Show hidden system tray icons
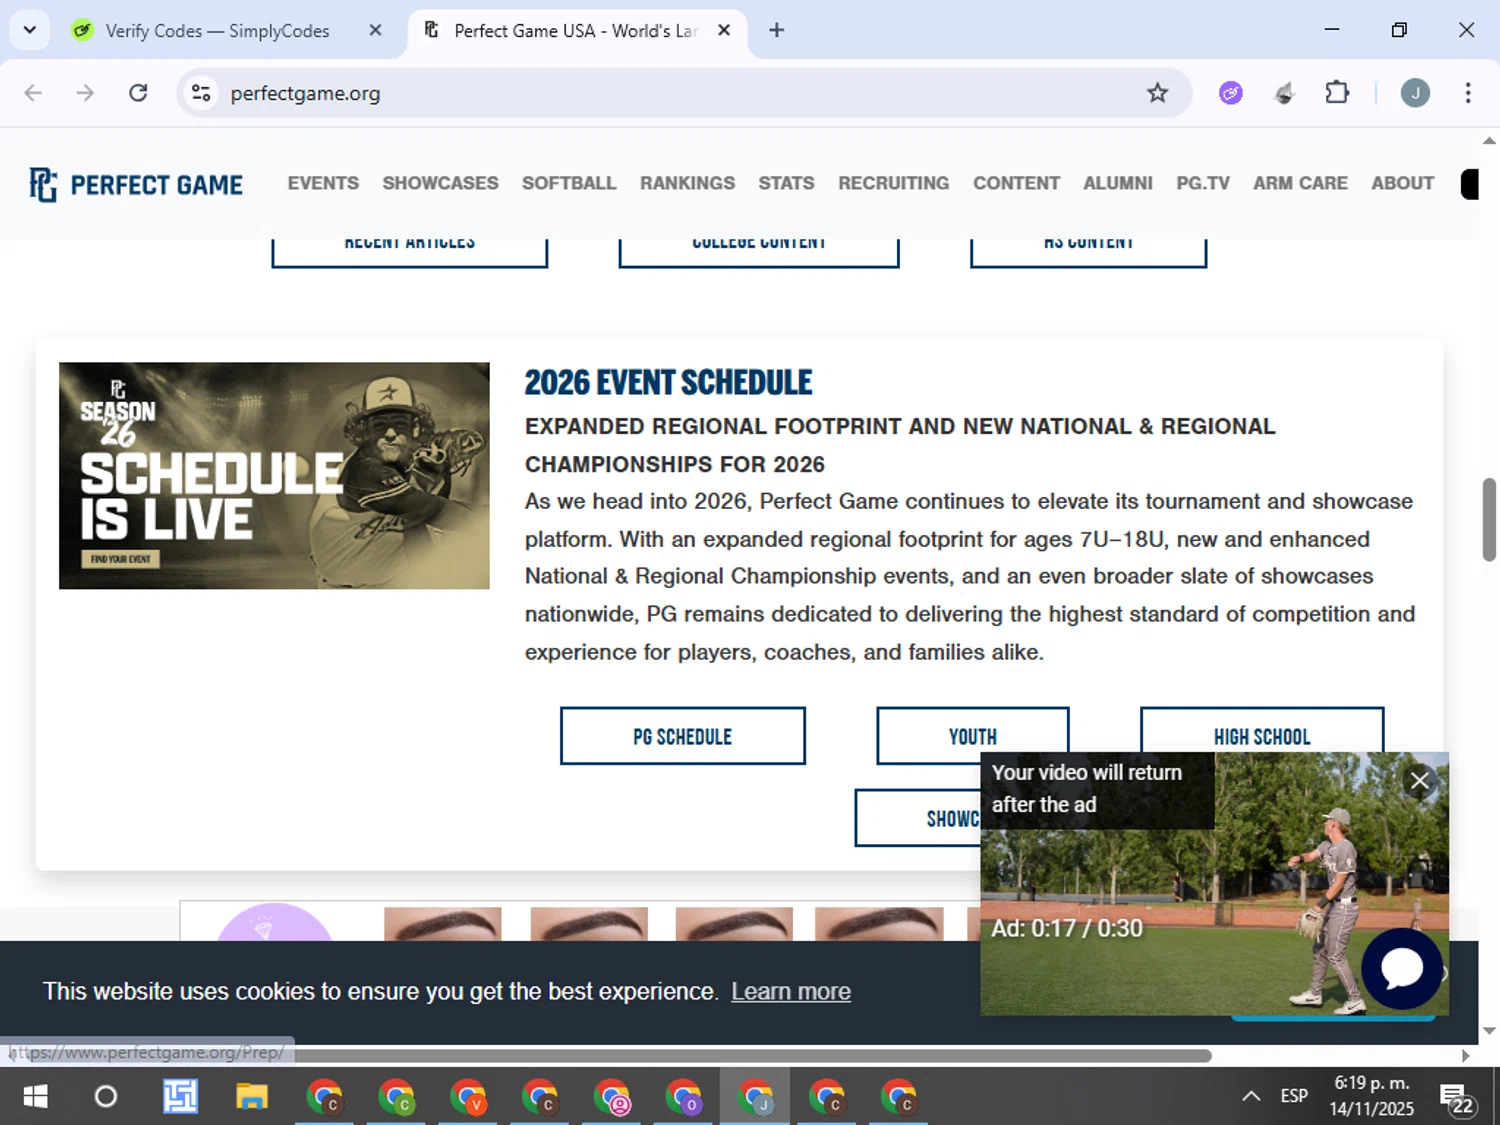Screen dimensions: 1500x1125 pyautogui.click(x=1251, y=1097)
